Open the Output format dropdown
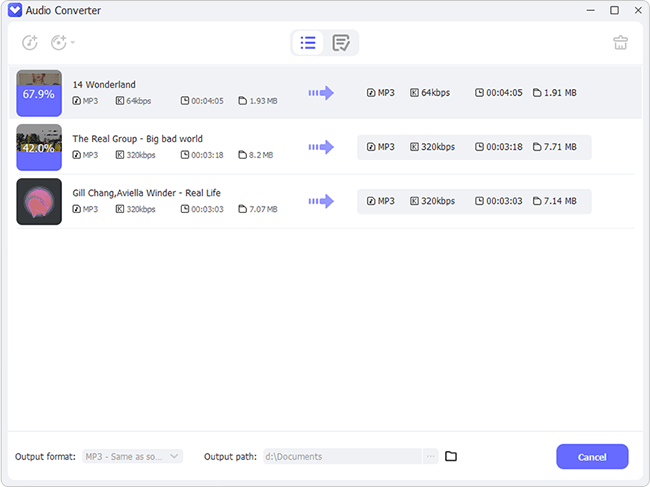650x487 pixels. click(133, 456)
